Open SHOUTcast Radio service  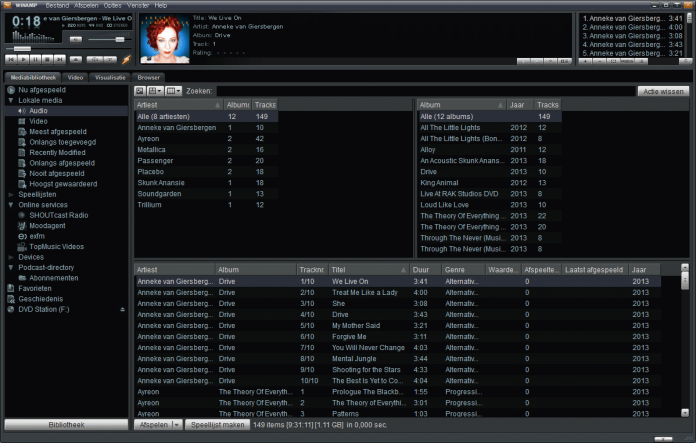[59, 215]
